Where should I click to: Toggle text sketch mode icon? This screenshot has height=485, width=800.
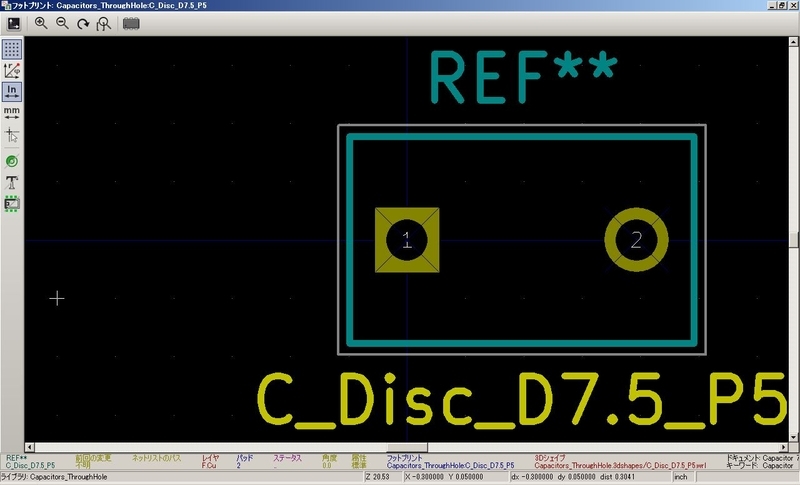(12, 182)
